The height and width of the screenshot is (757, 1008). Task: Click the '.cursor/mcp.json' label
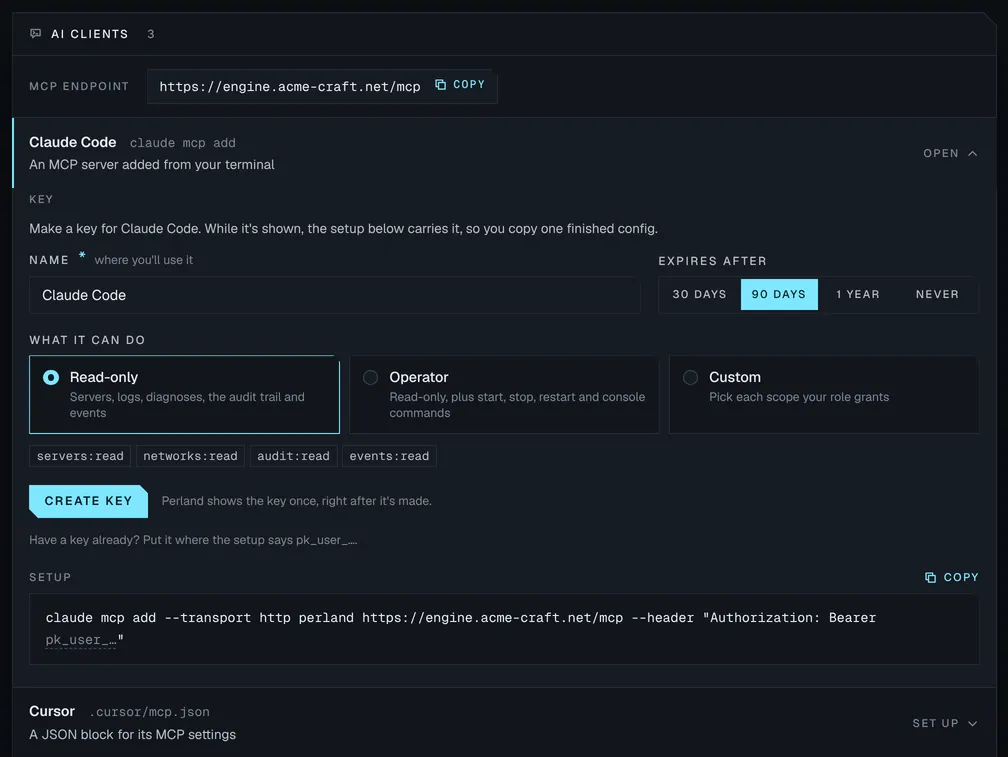tap(149, 712)
